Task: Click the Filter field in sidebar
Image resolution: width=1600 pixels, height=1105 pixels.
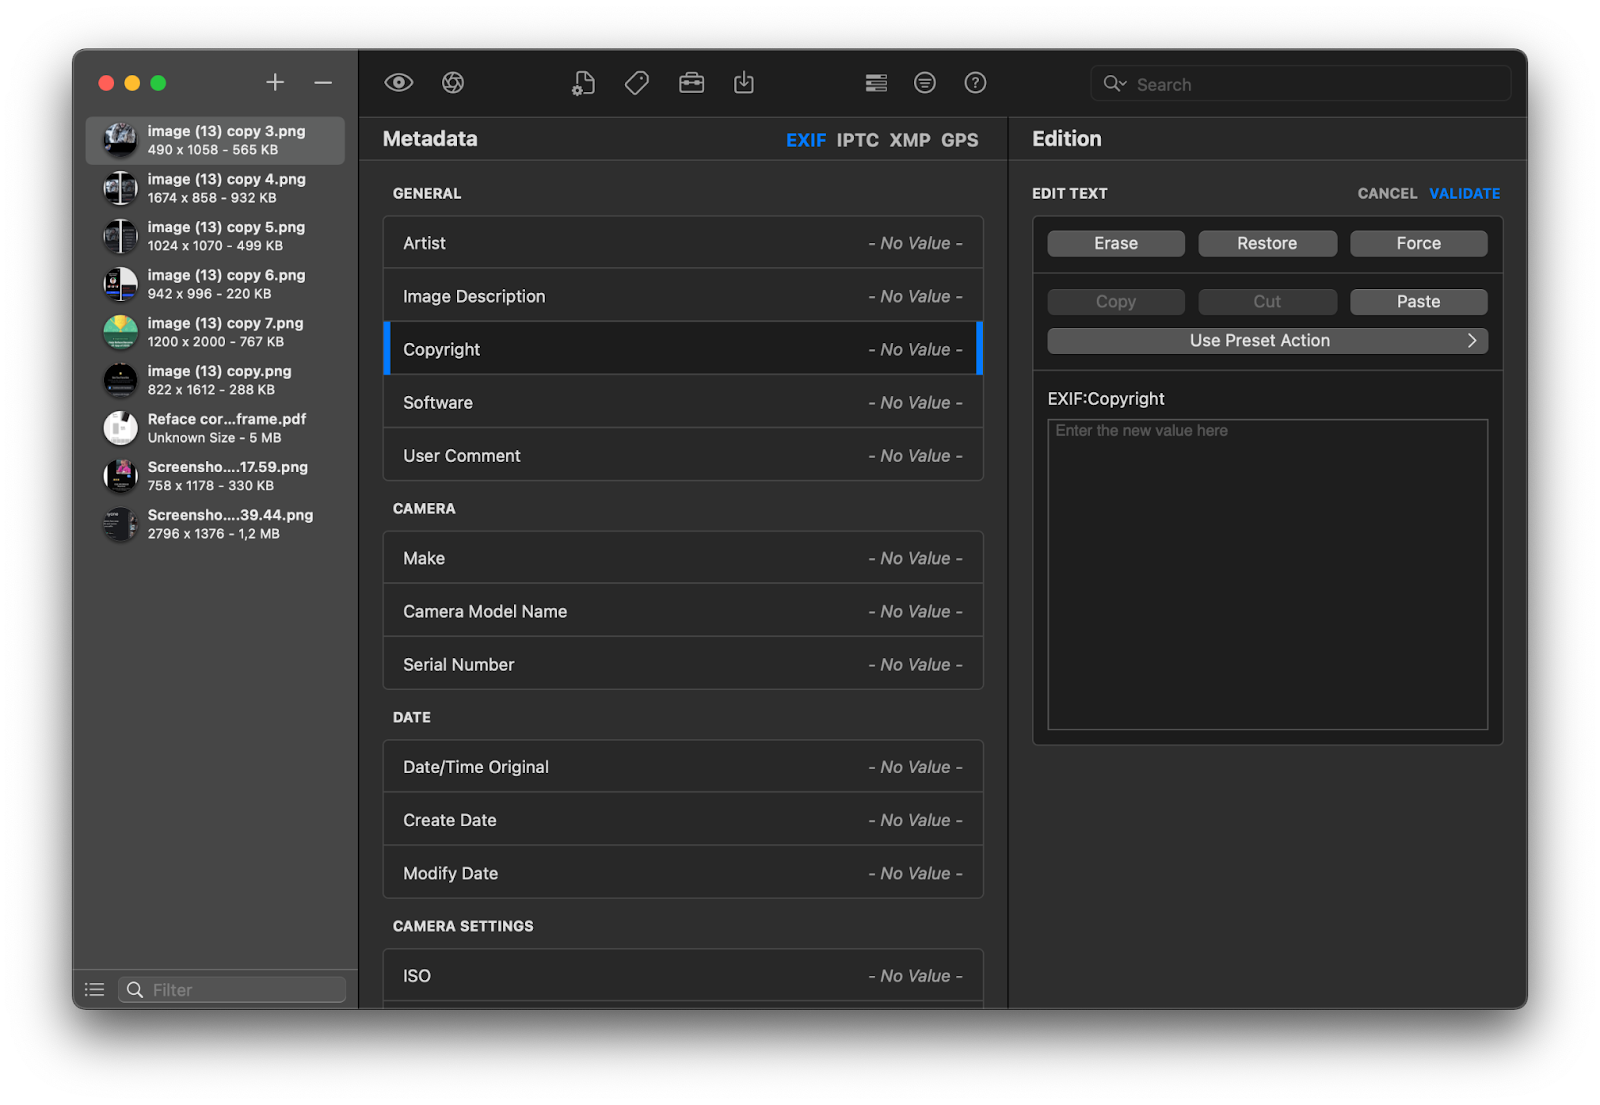Action: click(232, 990)
